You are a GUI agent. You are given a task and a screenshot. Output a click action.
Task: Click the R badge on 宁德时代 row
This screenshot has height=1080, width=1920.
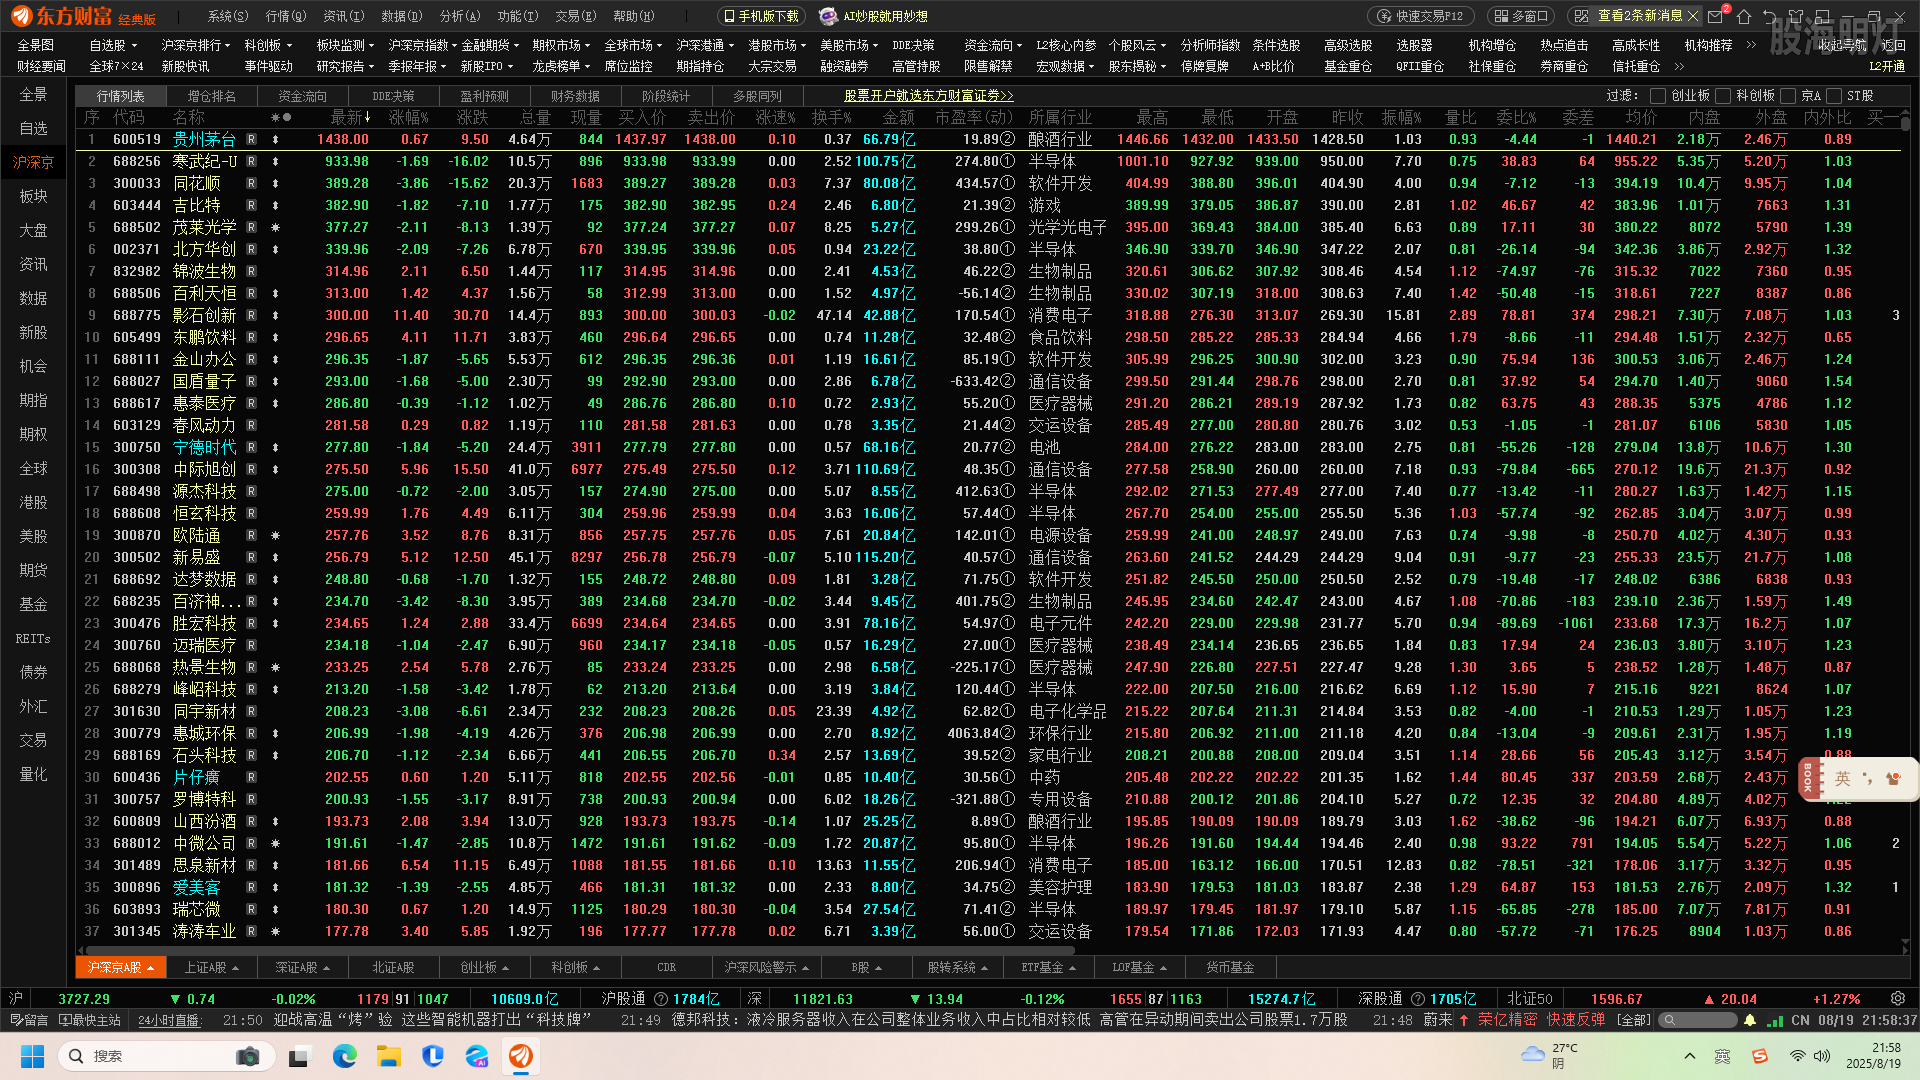(x=251, y=447)
